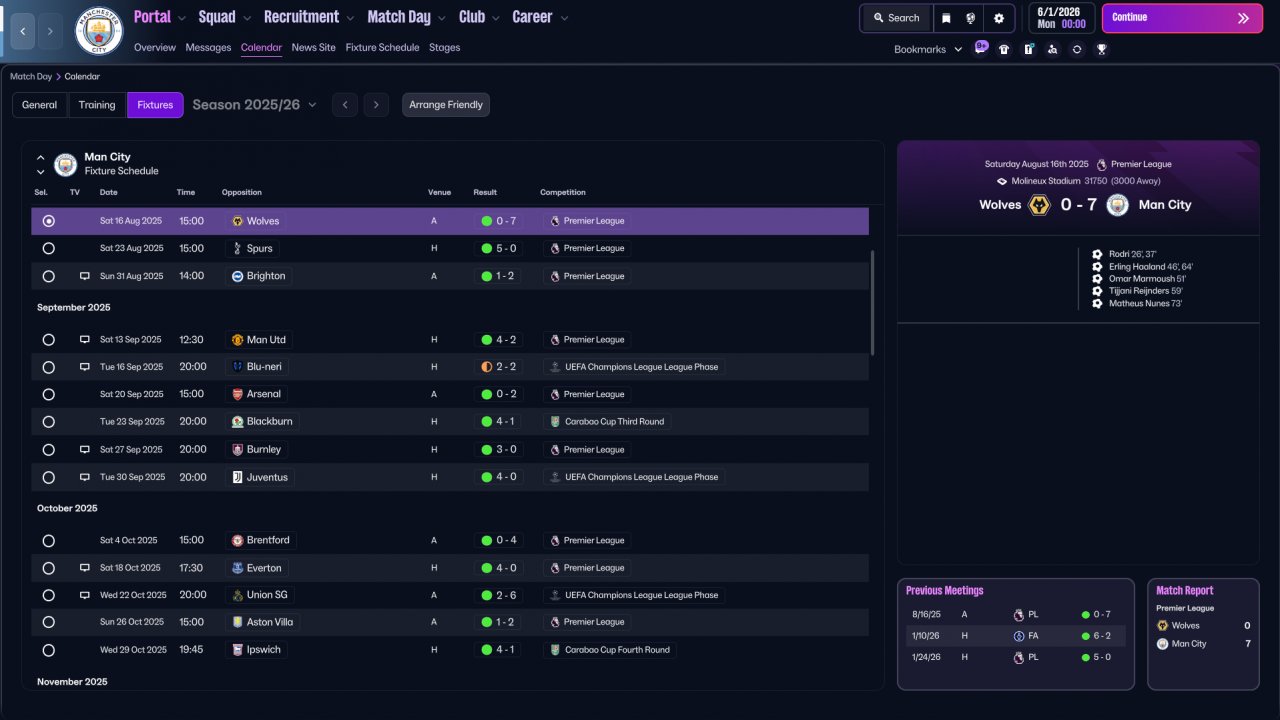1280x720 pixels.
Task: Open the Fixture Schedule tab
Action: [x=383, y=48]
